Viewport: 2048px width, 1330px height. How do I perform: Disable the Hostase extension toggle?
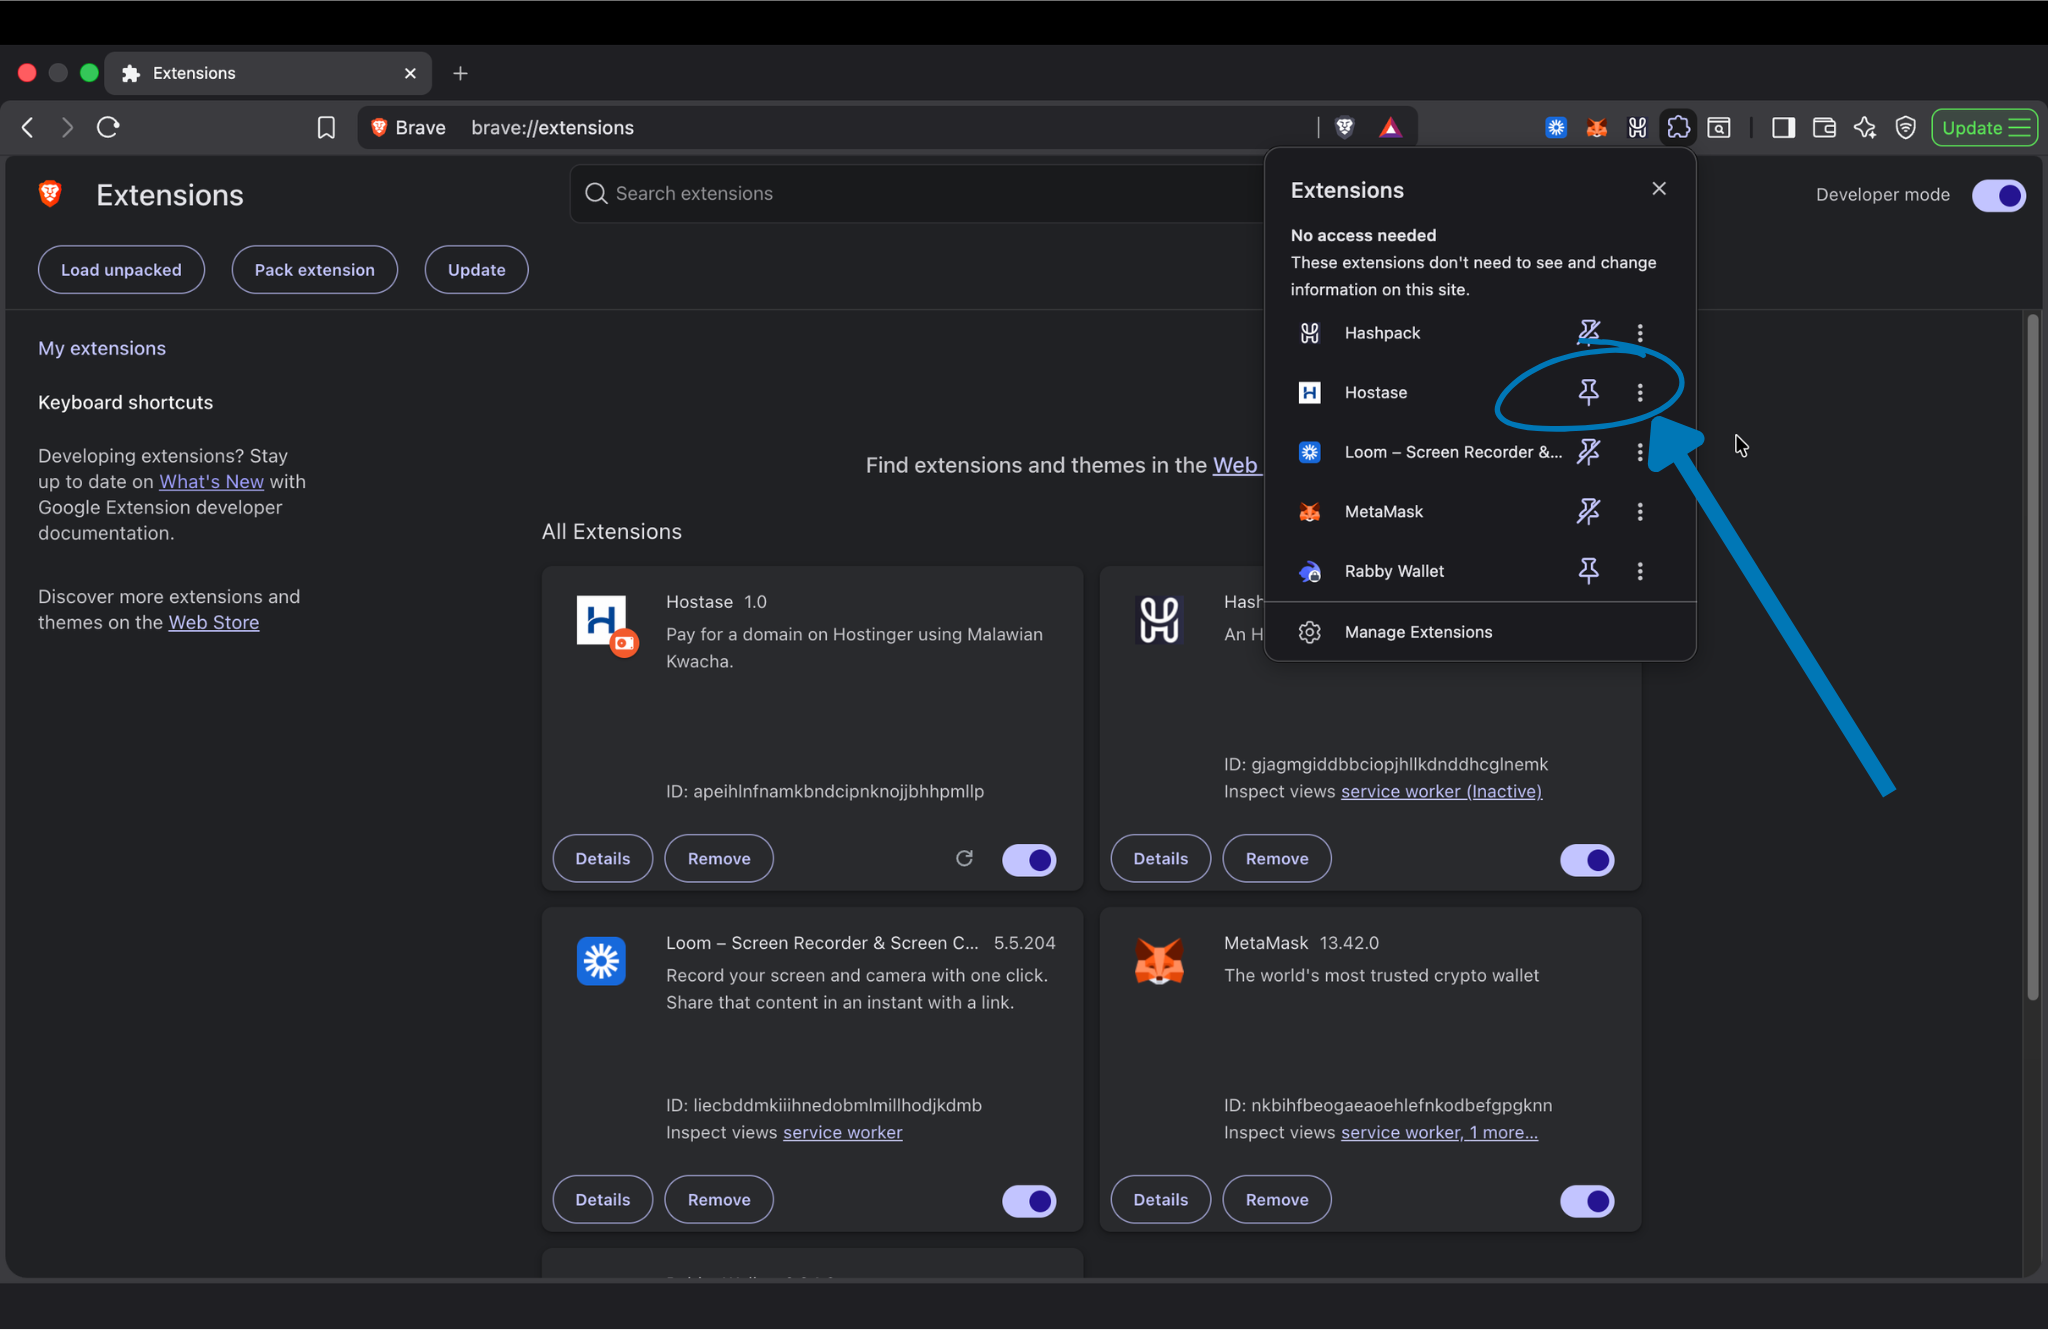[1029, 860]
